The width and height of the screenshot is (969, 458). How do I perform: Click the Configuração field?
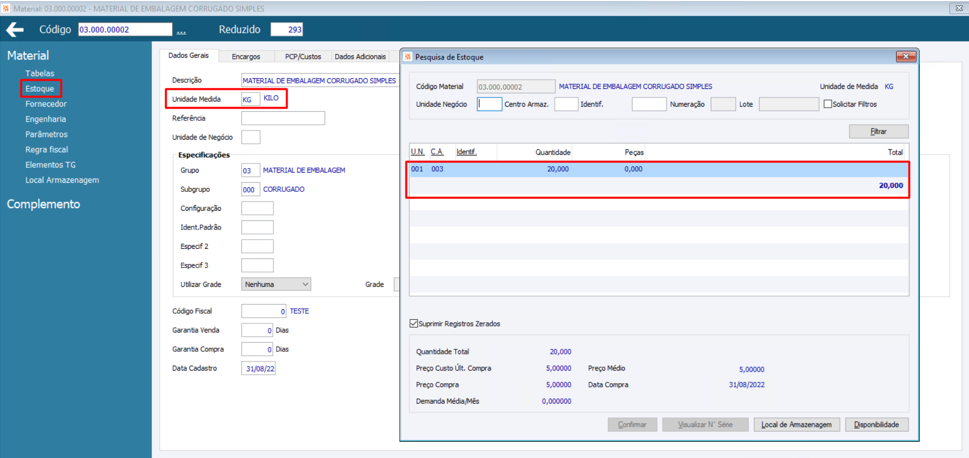257,208
